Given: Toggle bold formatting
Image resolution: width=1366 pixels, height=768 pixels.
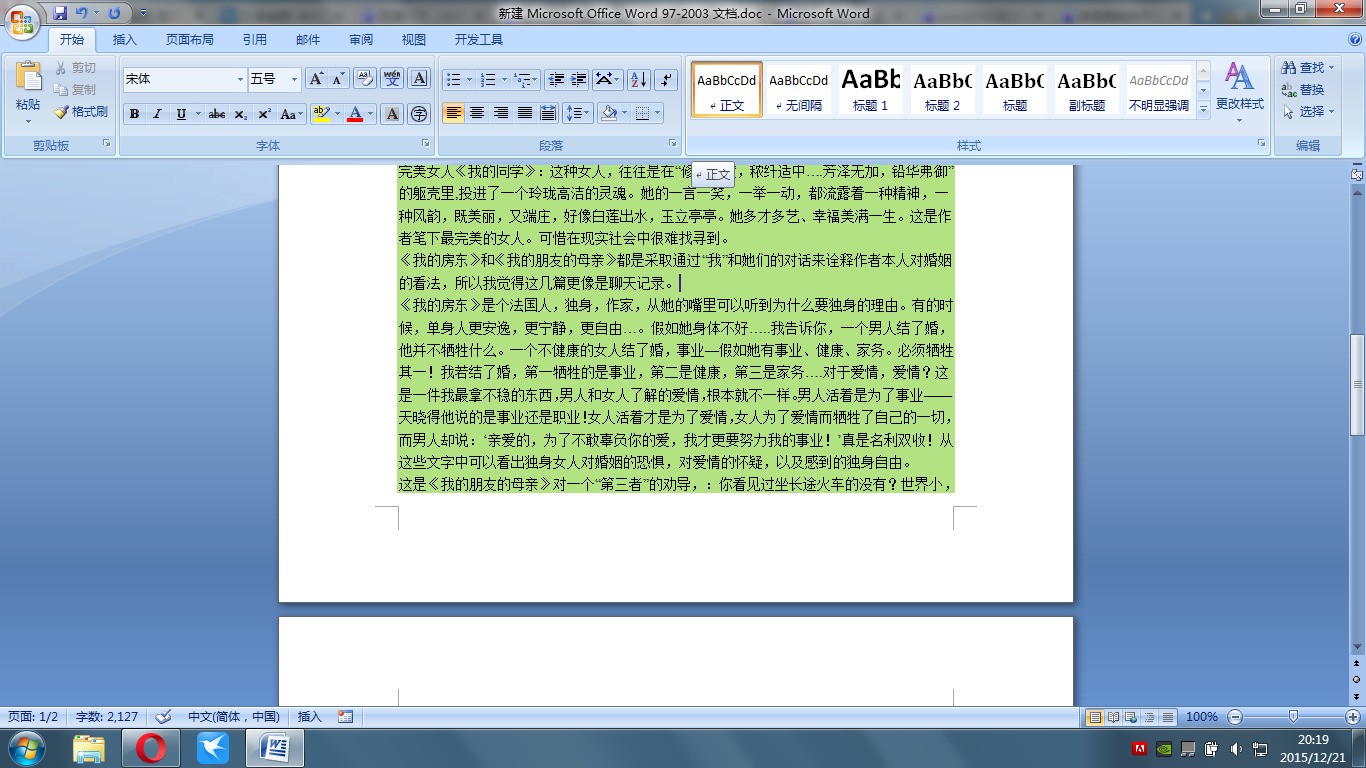Looking at the screenshot, I should [134, 114].
